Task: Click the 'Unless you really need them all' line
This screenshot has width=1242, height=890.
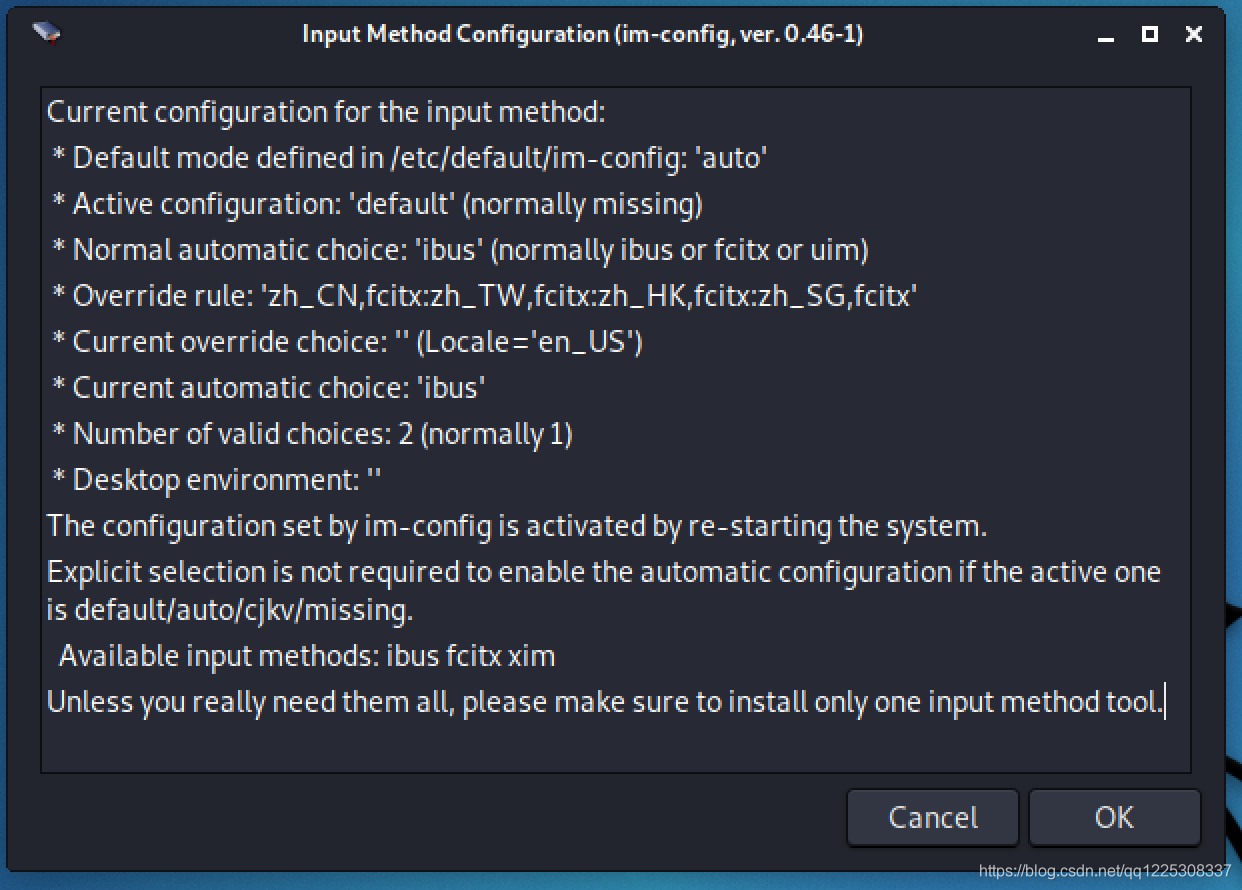Action: point(605,702)
